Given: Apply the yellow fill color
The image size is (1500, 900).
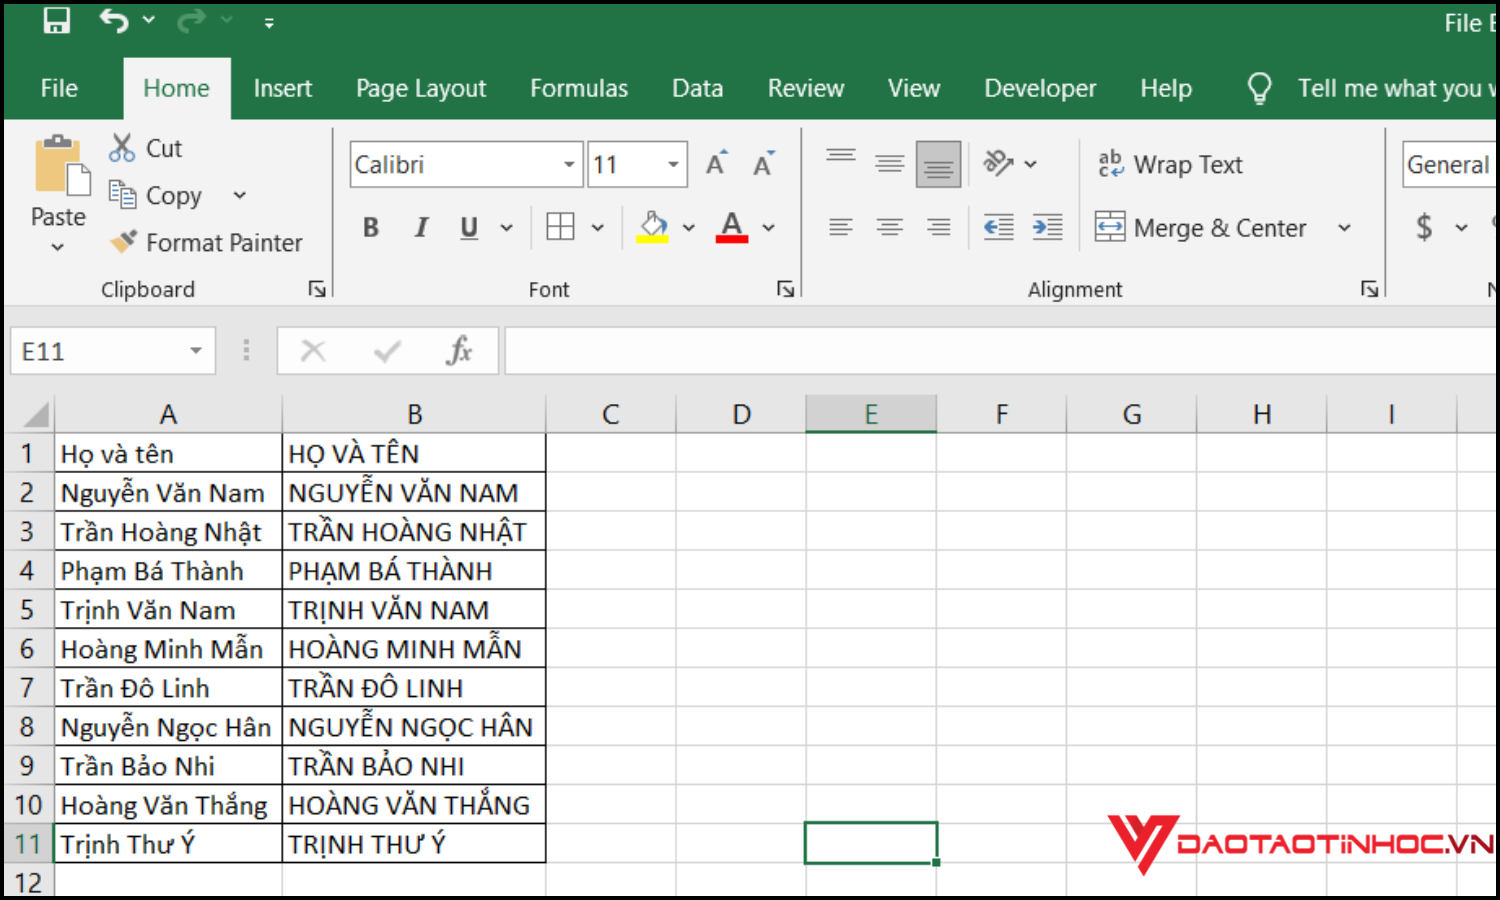Looking at the screenshot, I should (x=653, y=228).
